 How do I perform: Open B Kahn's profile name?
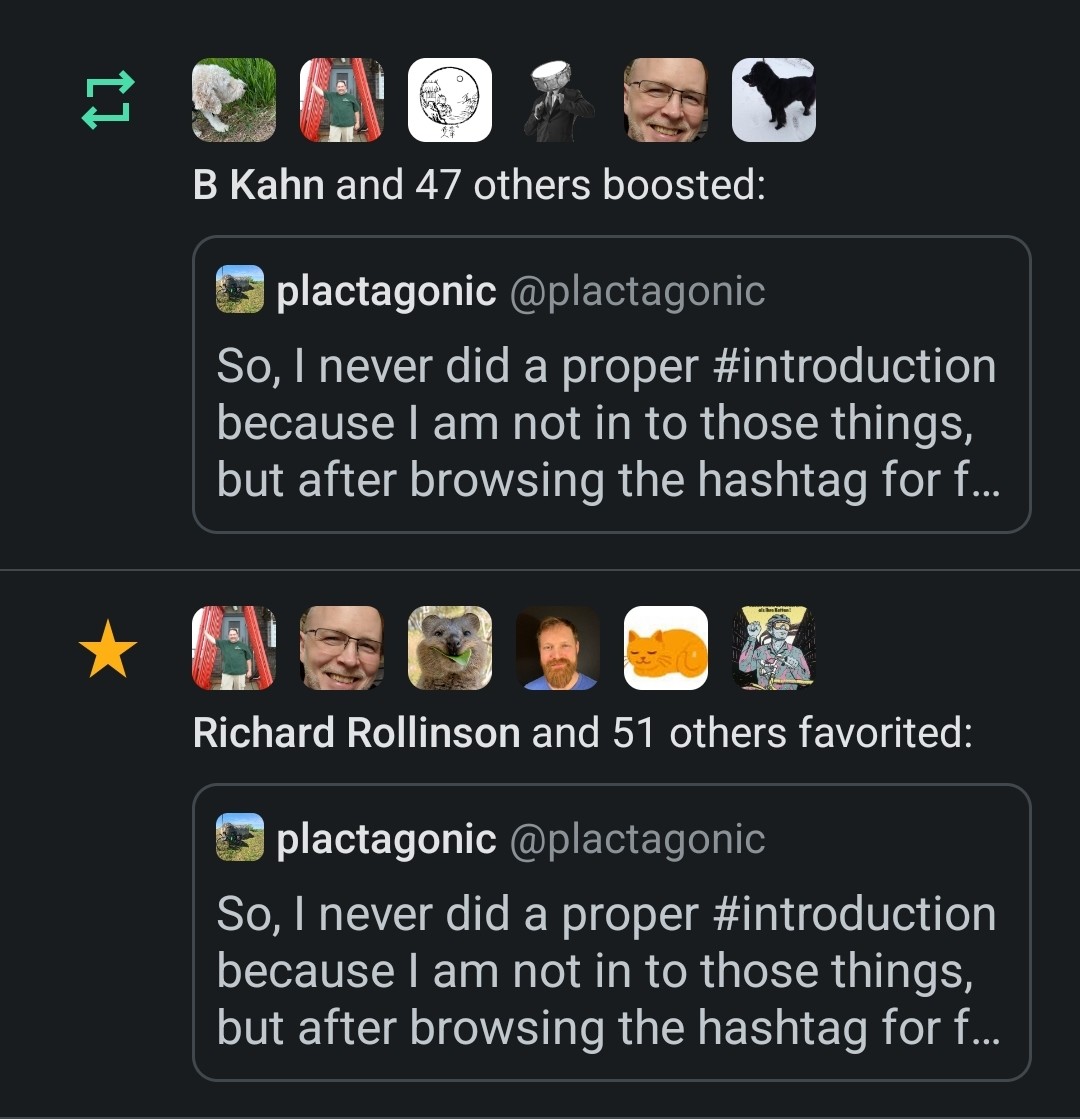tap(258, 185)
